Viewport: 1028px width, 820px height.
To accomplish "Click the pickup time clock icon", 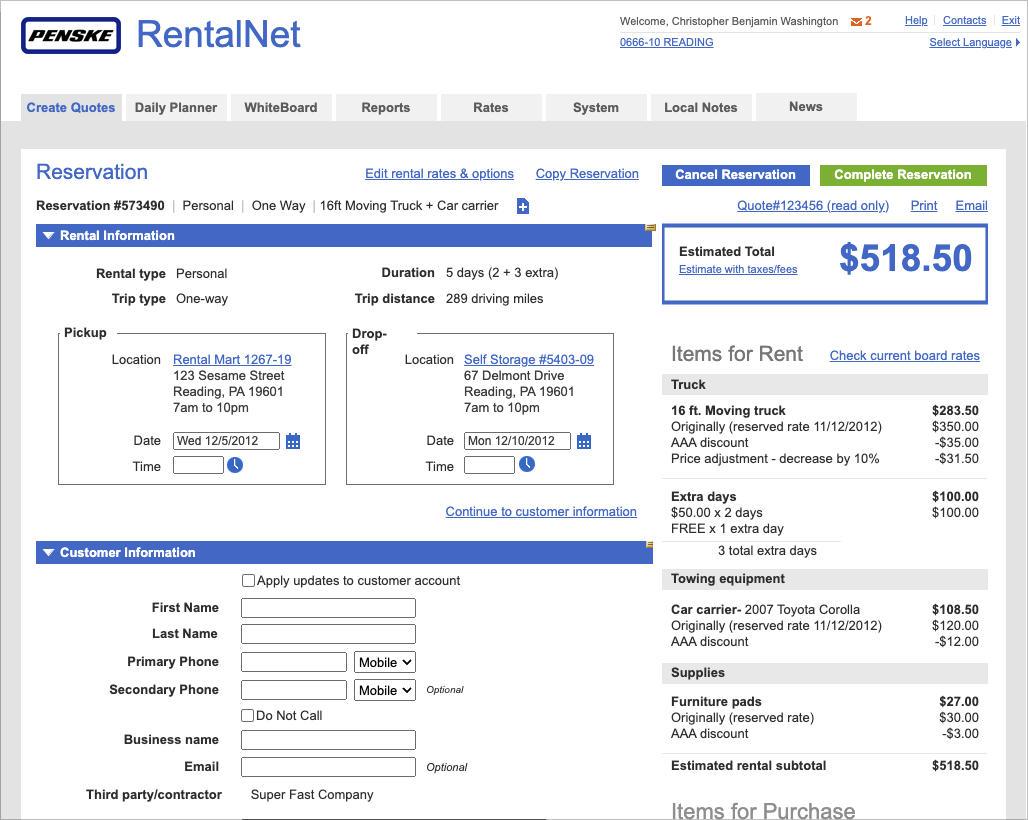I will (x=235, y=465).
